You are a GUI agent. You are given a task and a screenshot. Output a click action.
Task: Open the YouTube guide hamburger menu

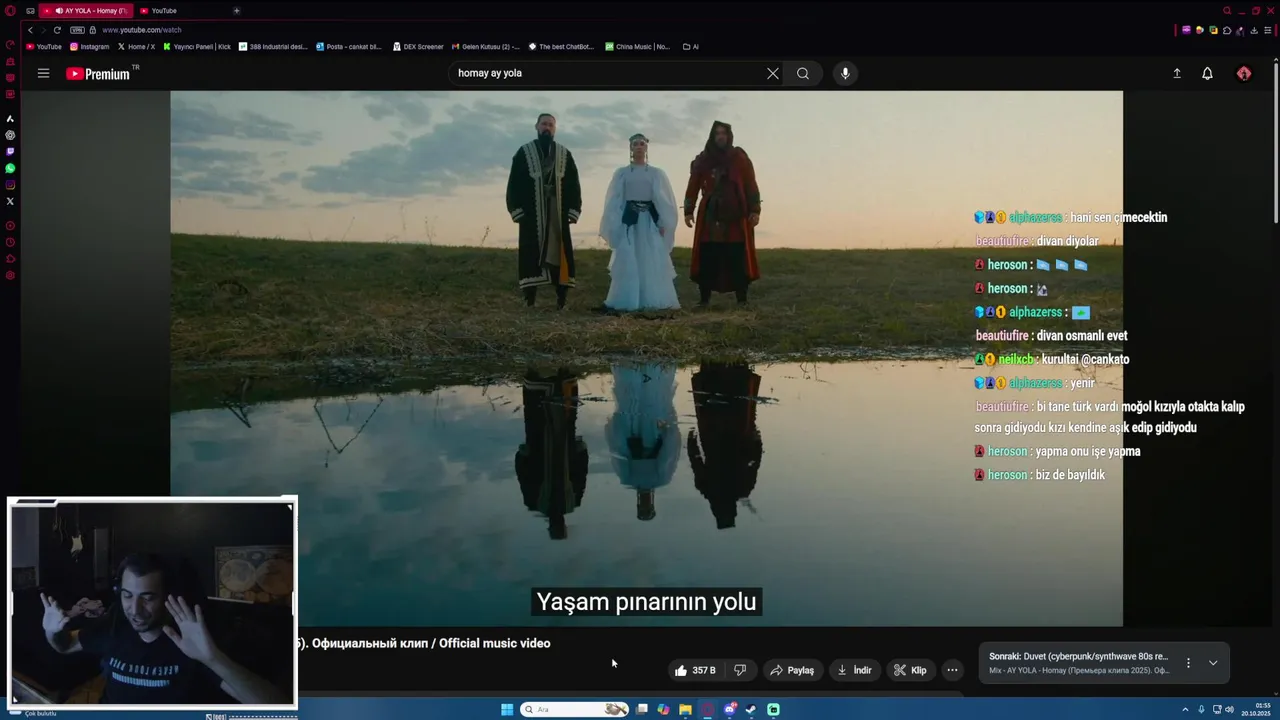[43, 73]
